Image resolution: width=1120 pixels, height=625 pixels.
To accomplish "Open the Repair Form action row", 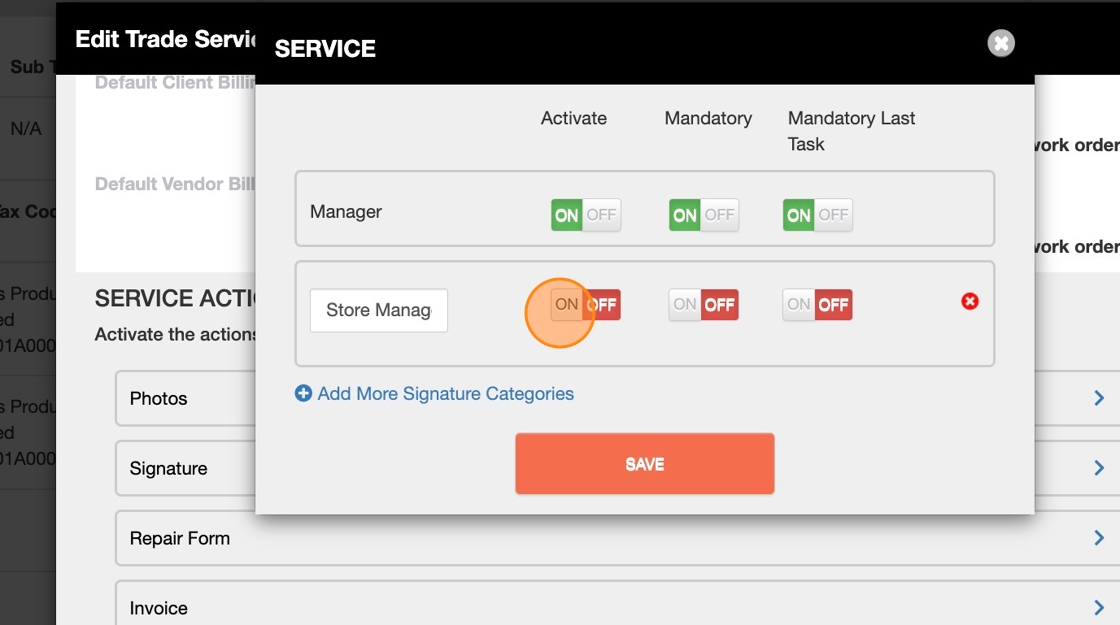I will click(180, 539).
